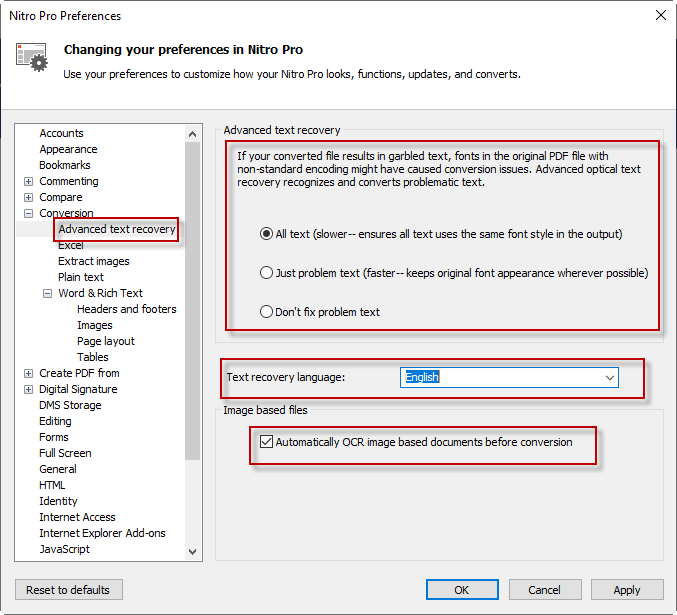Collapse the Word & Rich Text node

pyautogui.click(x=48, y=293)
